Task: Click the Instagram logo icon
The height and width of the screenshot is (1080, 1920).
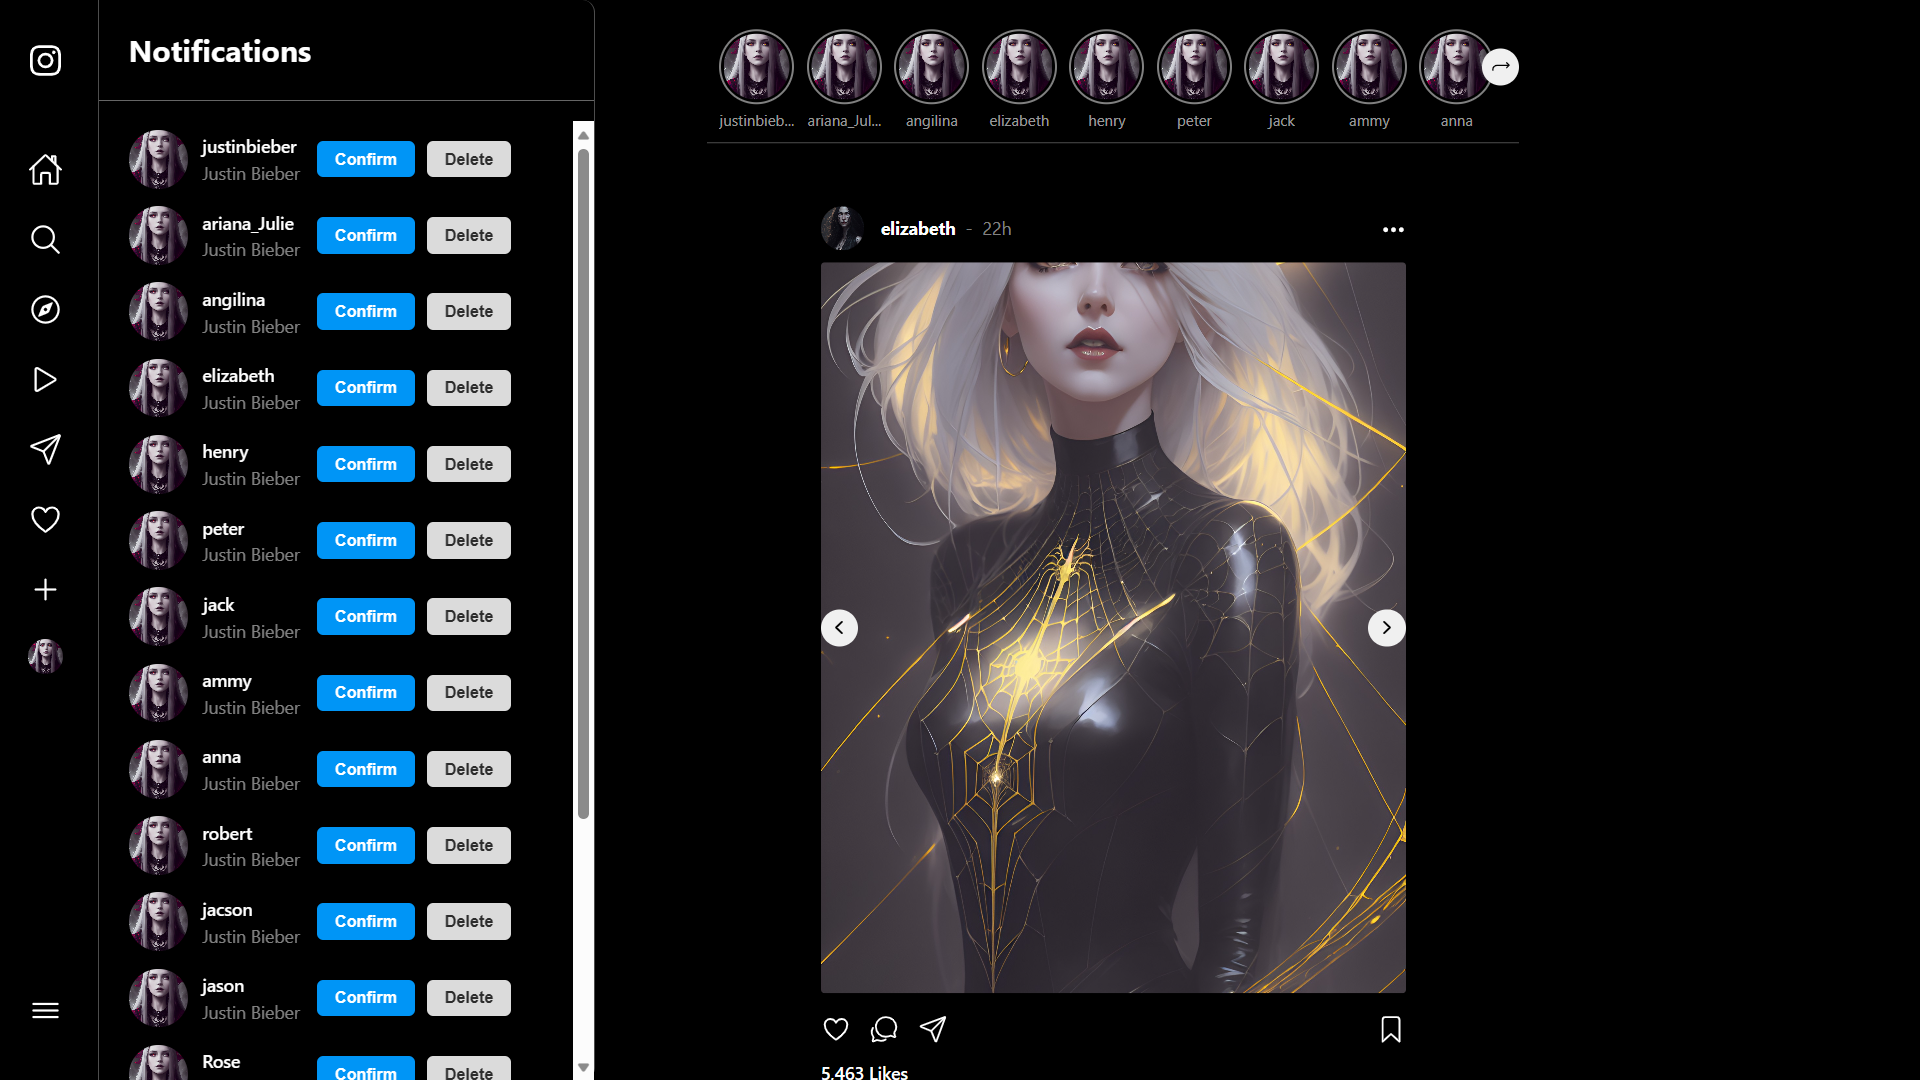Action: [x=45, y=61]
